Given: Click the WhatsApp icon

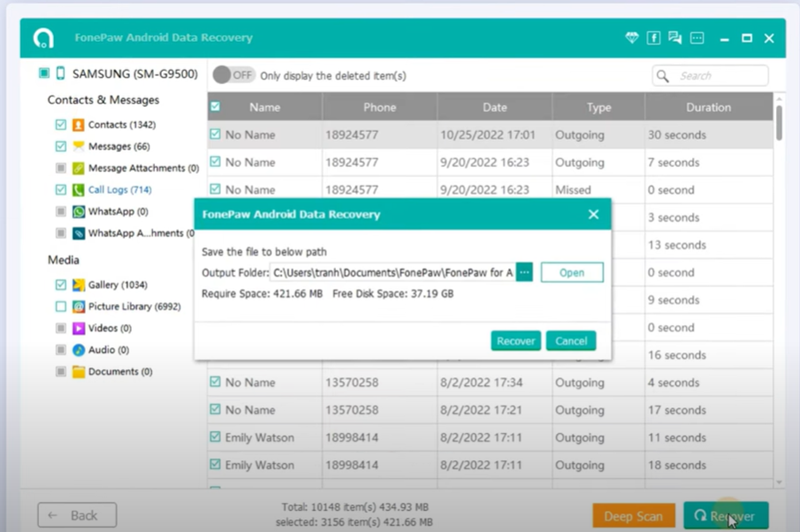Looking at the screenshot, I should (x=78, y=212).
